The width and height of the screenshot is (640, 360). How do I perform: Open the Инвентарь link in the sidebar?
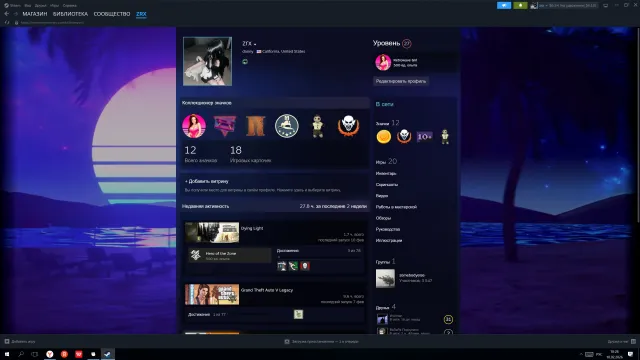(386, 173)
